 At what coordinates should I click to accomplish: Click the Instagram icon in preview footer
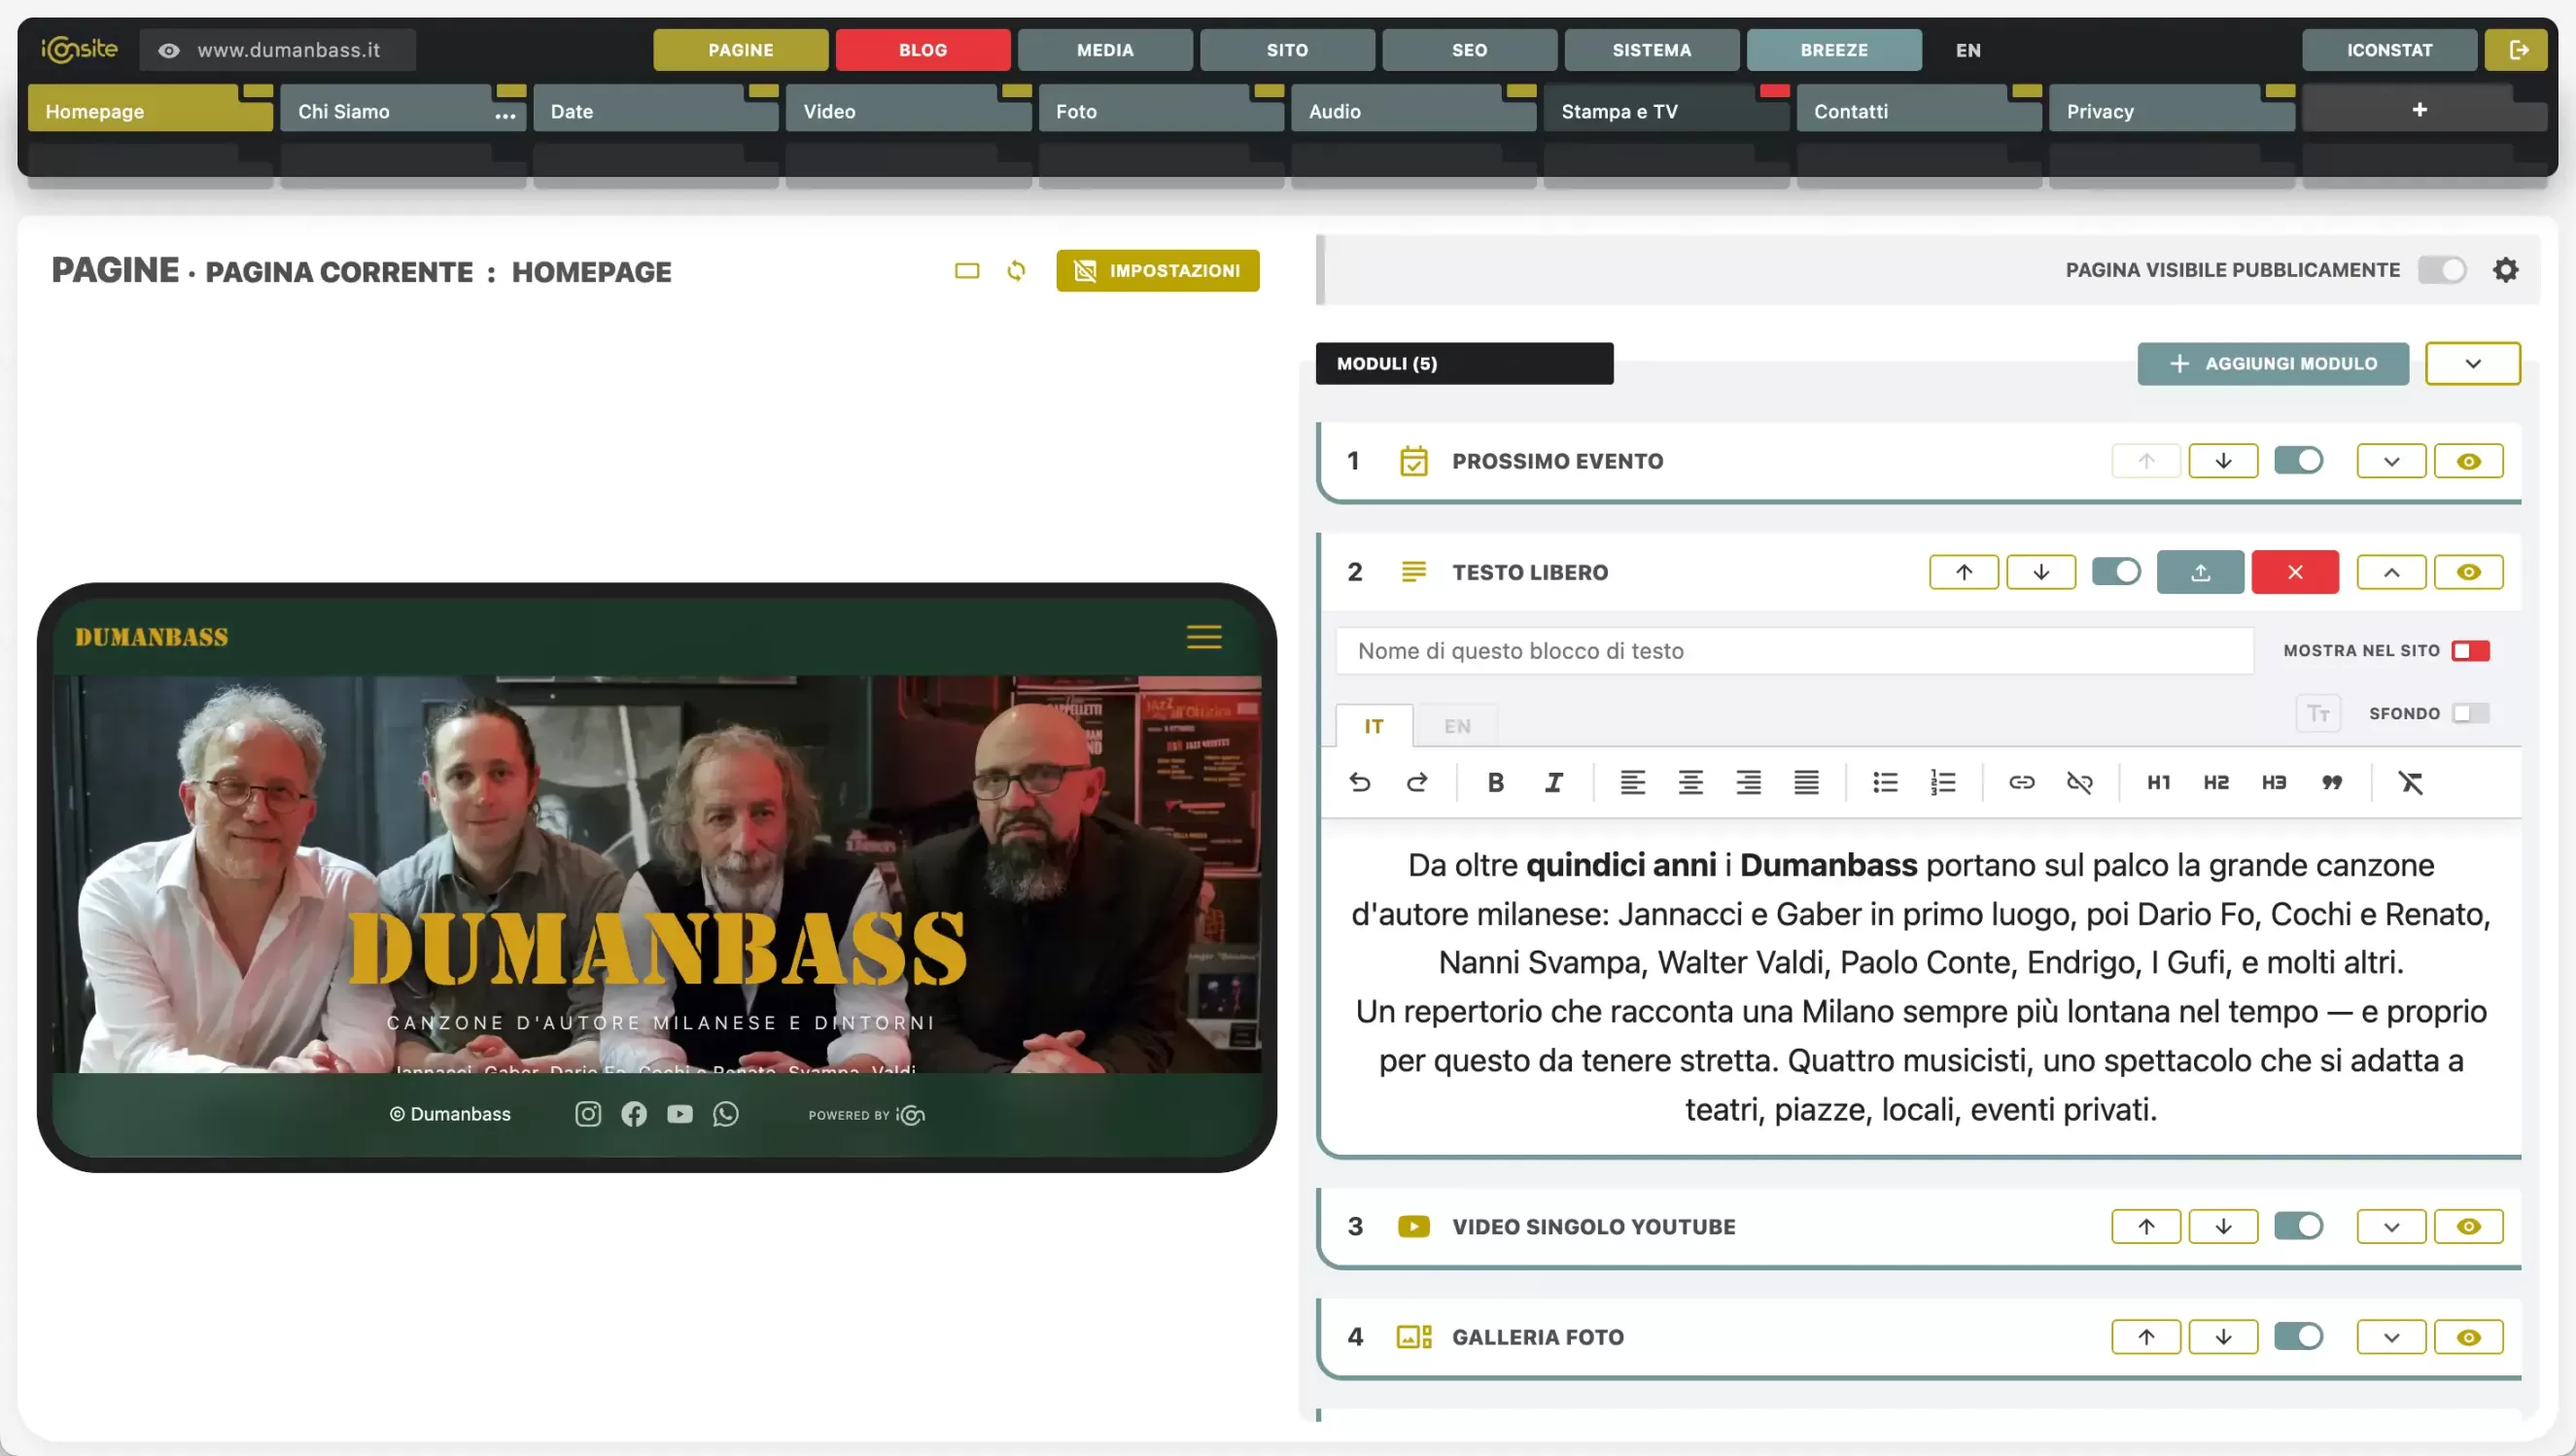[x=588, y=1114]
